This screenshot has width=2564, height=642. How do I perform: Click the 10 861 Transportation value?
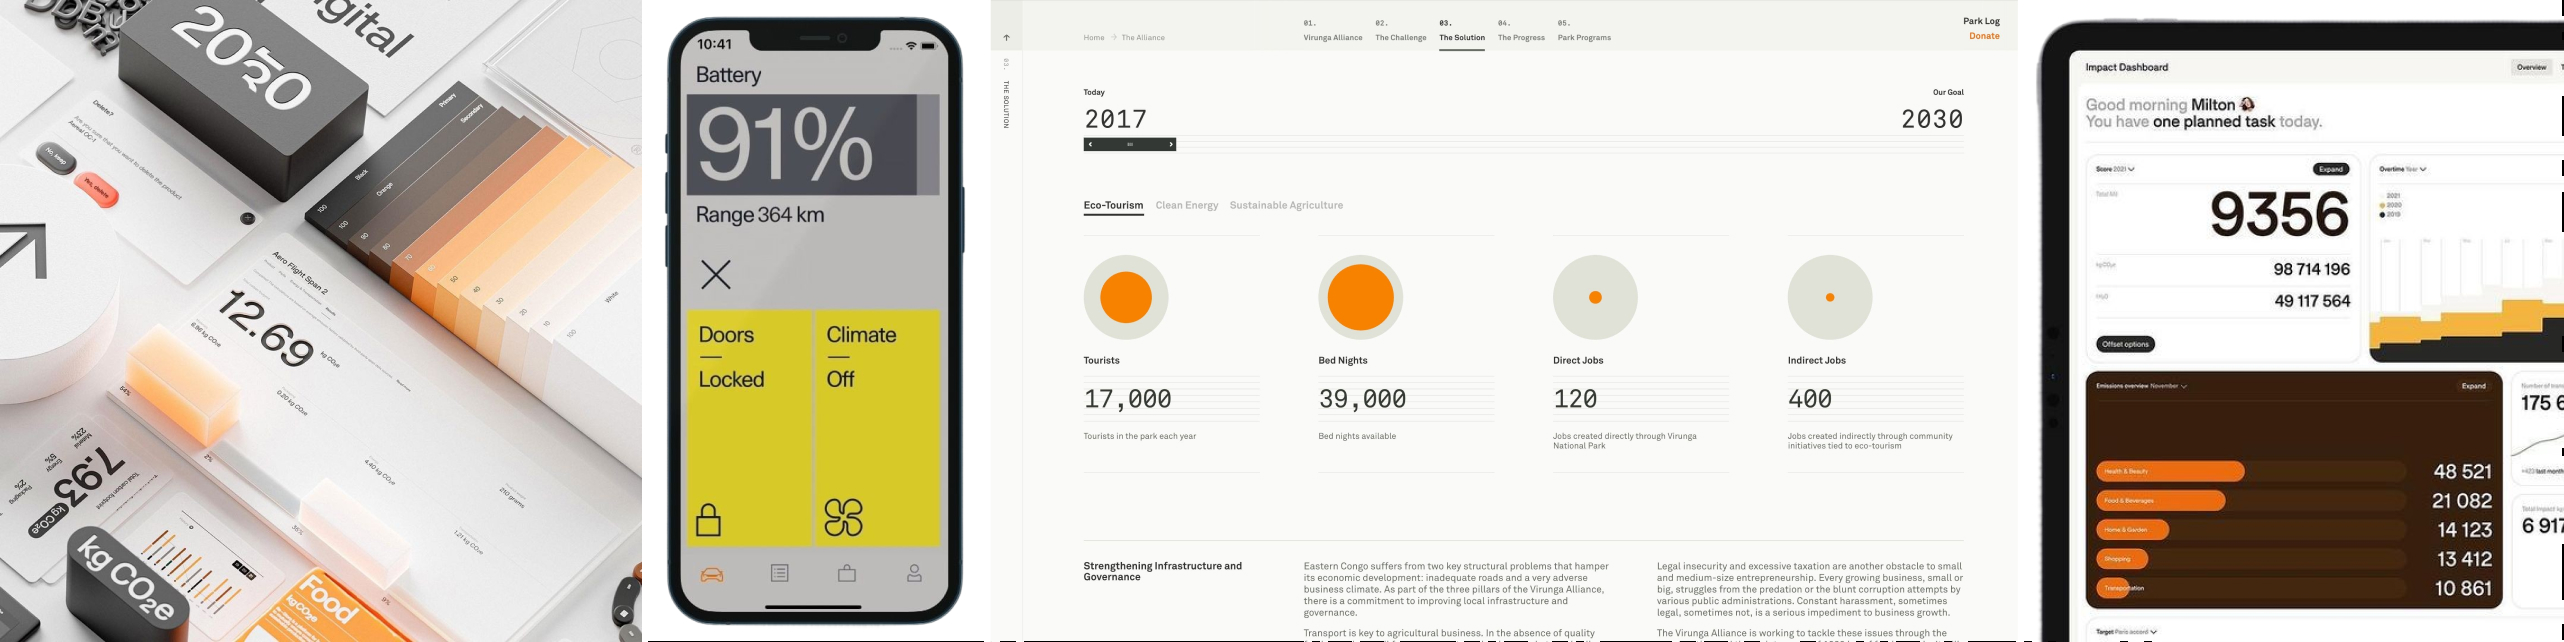tap(2462, 589)
